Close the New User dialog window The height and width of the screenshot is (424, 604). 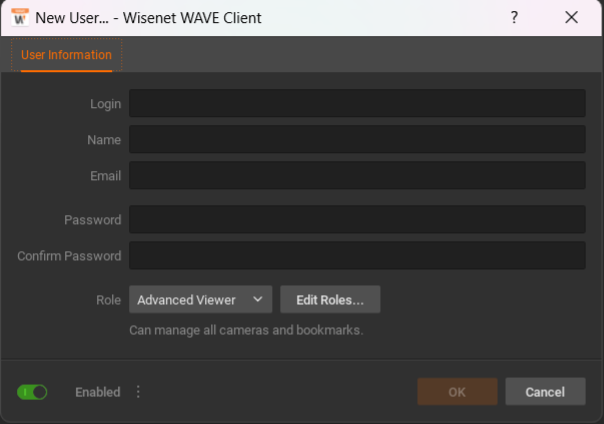coord(571,17)
